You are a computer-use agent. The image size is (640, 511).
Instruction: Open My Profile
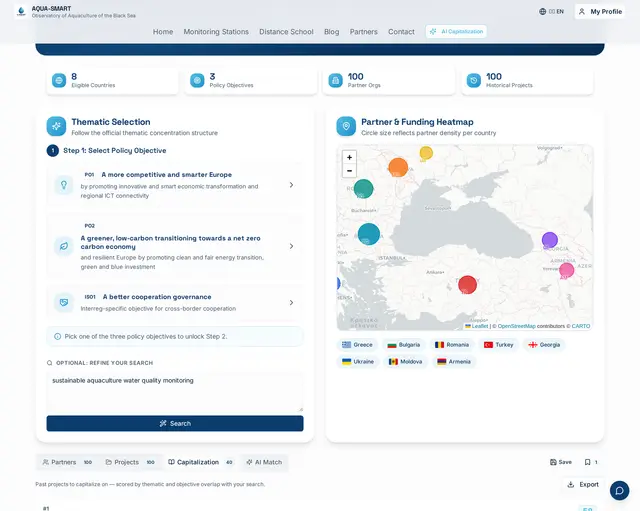[600, 11]
